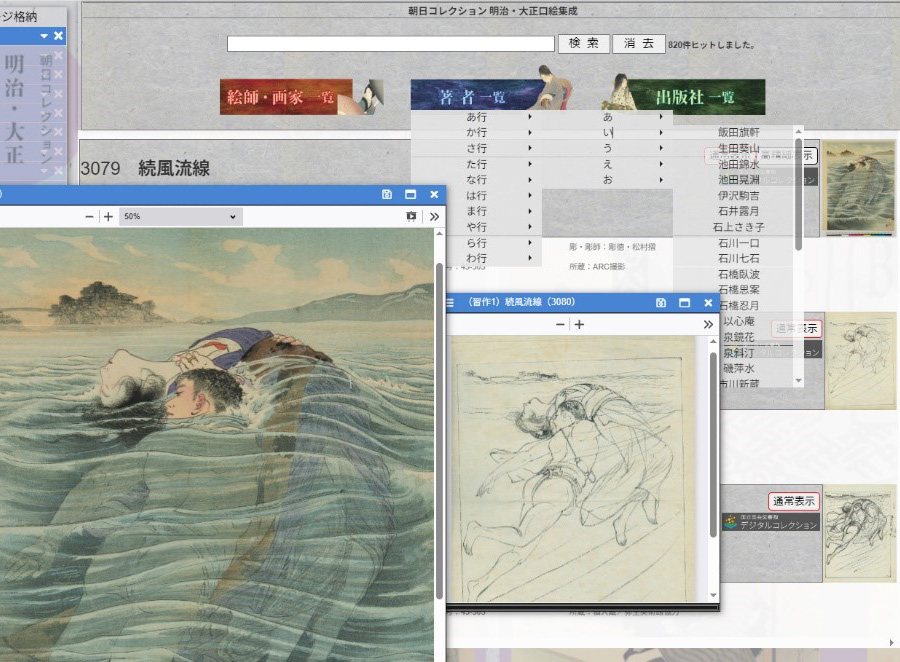Viewport: 900px width, 662px height.
Task: Zoom out the 3080 sketch viewer
Action: pyautogui.click(x=560, y=324)
